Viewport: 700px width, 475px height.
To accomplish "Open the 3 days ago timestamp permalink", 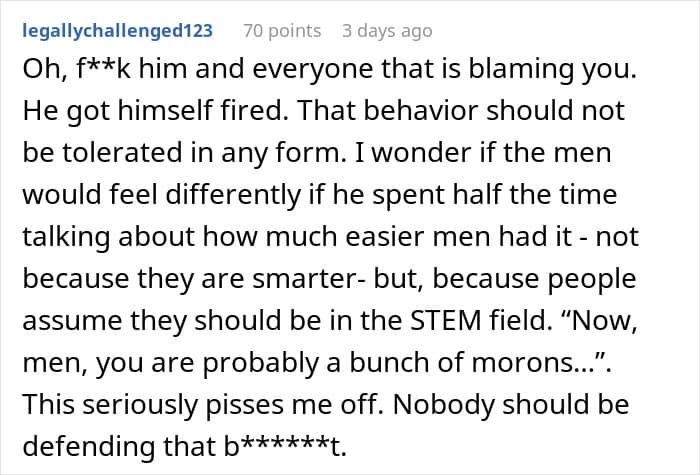I will (387, 31).
